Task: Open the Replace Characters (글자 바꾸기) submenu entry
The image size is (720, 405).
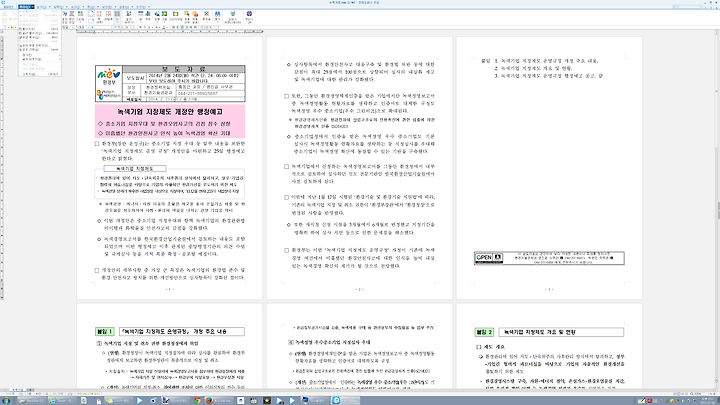Action: 39,59
